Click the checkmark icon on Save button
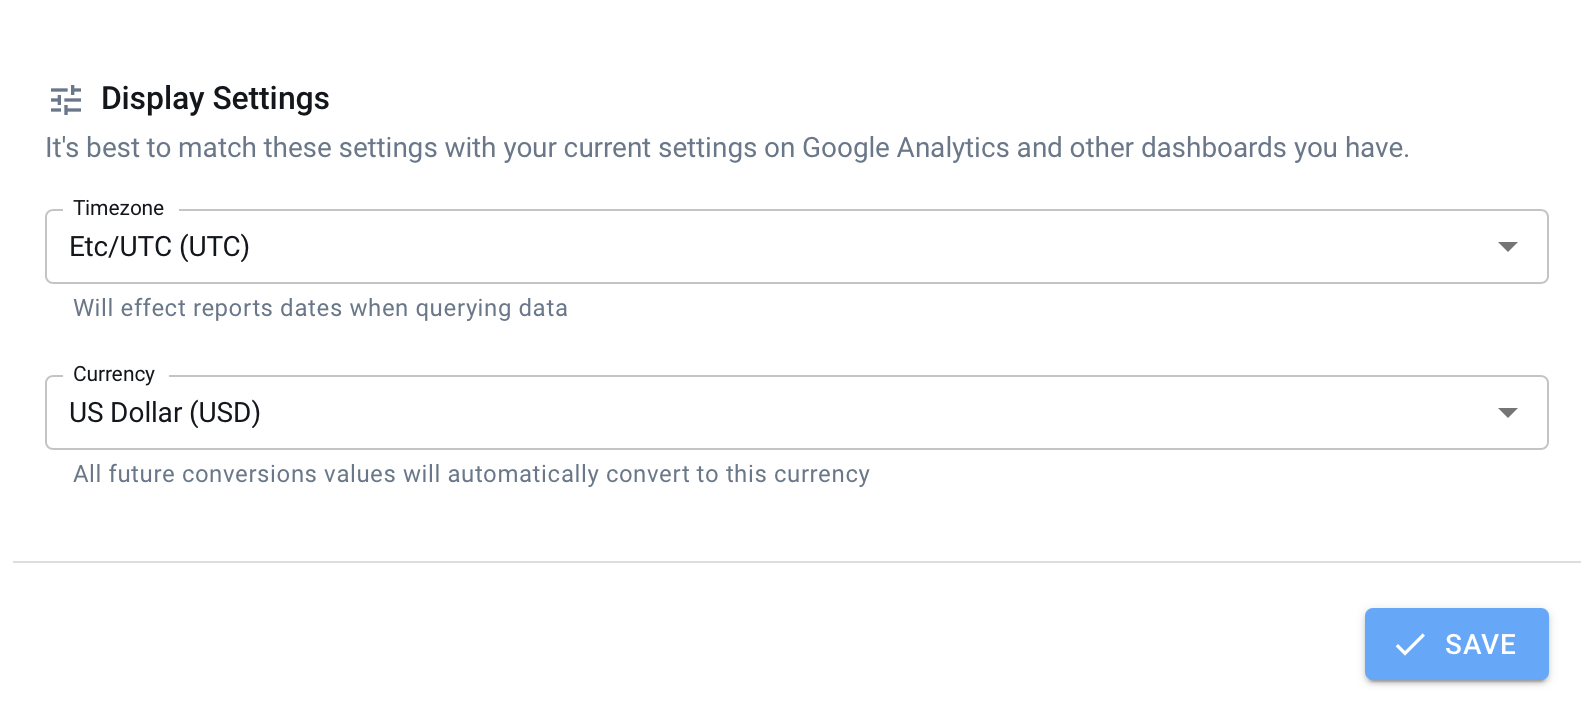The width and height of the screenshot is (1586, 720). (1410, 645)
